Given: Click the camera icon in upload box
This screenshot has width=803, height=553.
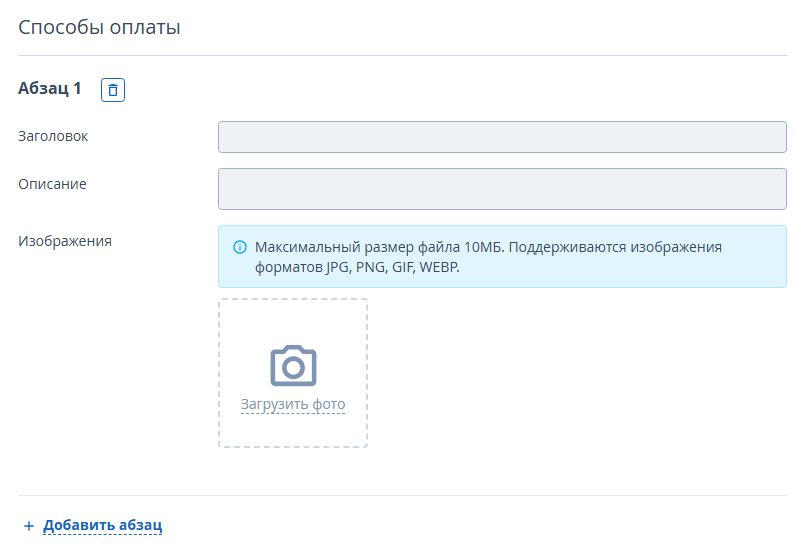Looking at the screenshot, I should (x=293, y=366).
